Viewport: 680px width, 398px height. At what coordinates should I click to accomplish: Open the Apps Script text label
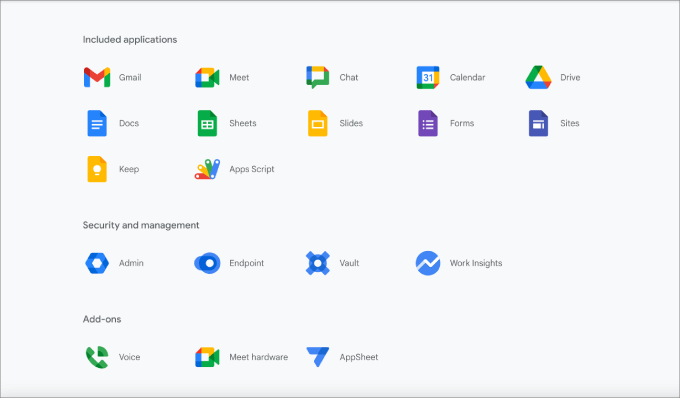252,169
